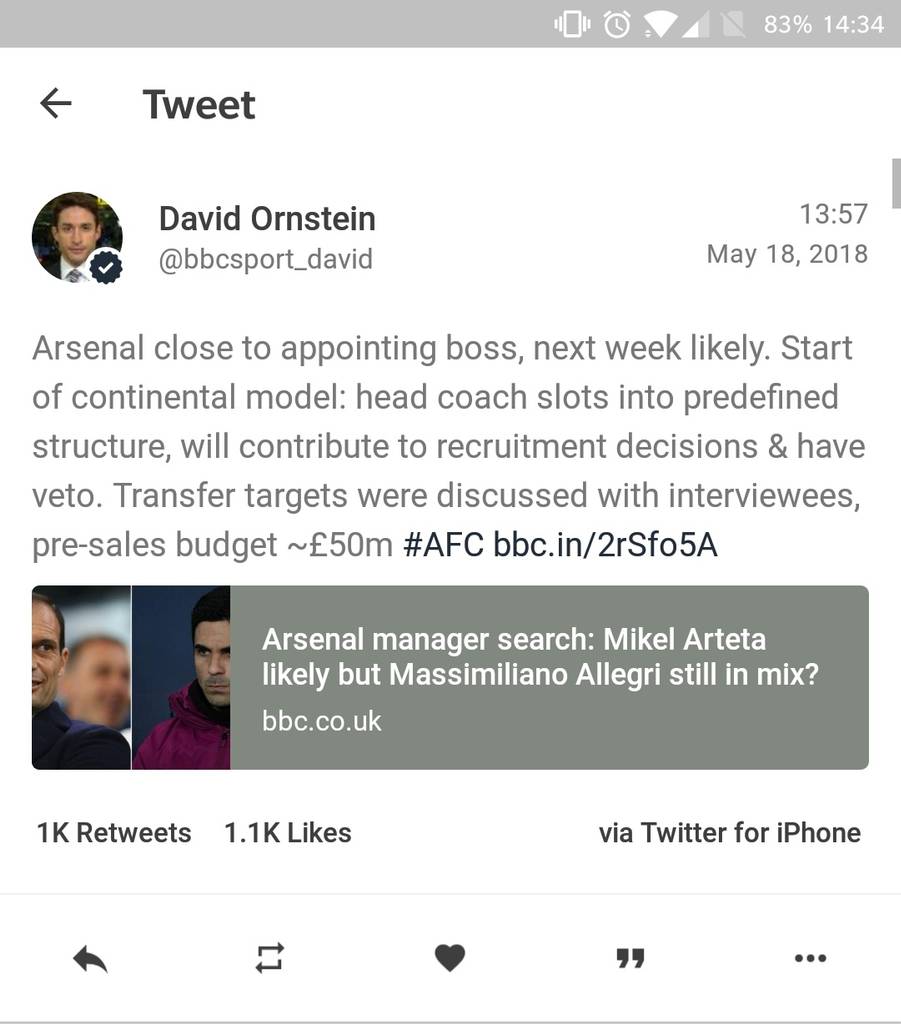Viewport: 901px width, 1024px height.
Task: Tap the verified badge on the avatar
Action: [105, 268]
